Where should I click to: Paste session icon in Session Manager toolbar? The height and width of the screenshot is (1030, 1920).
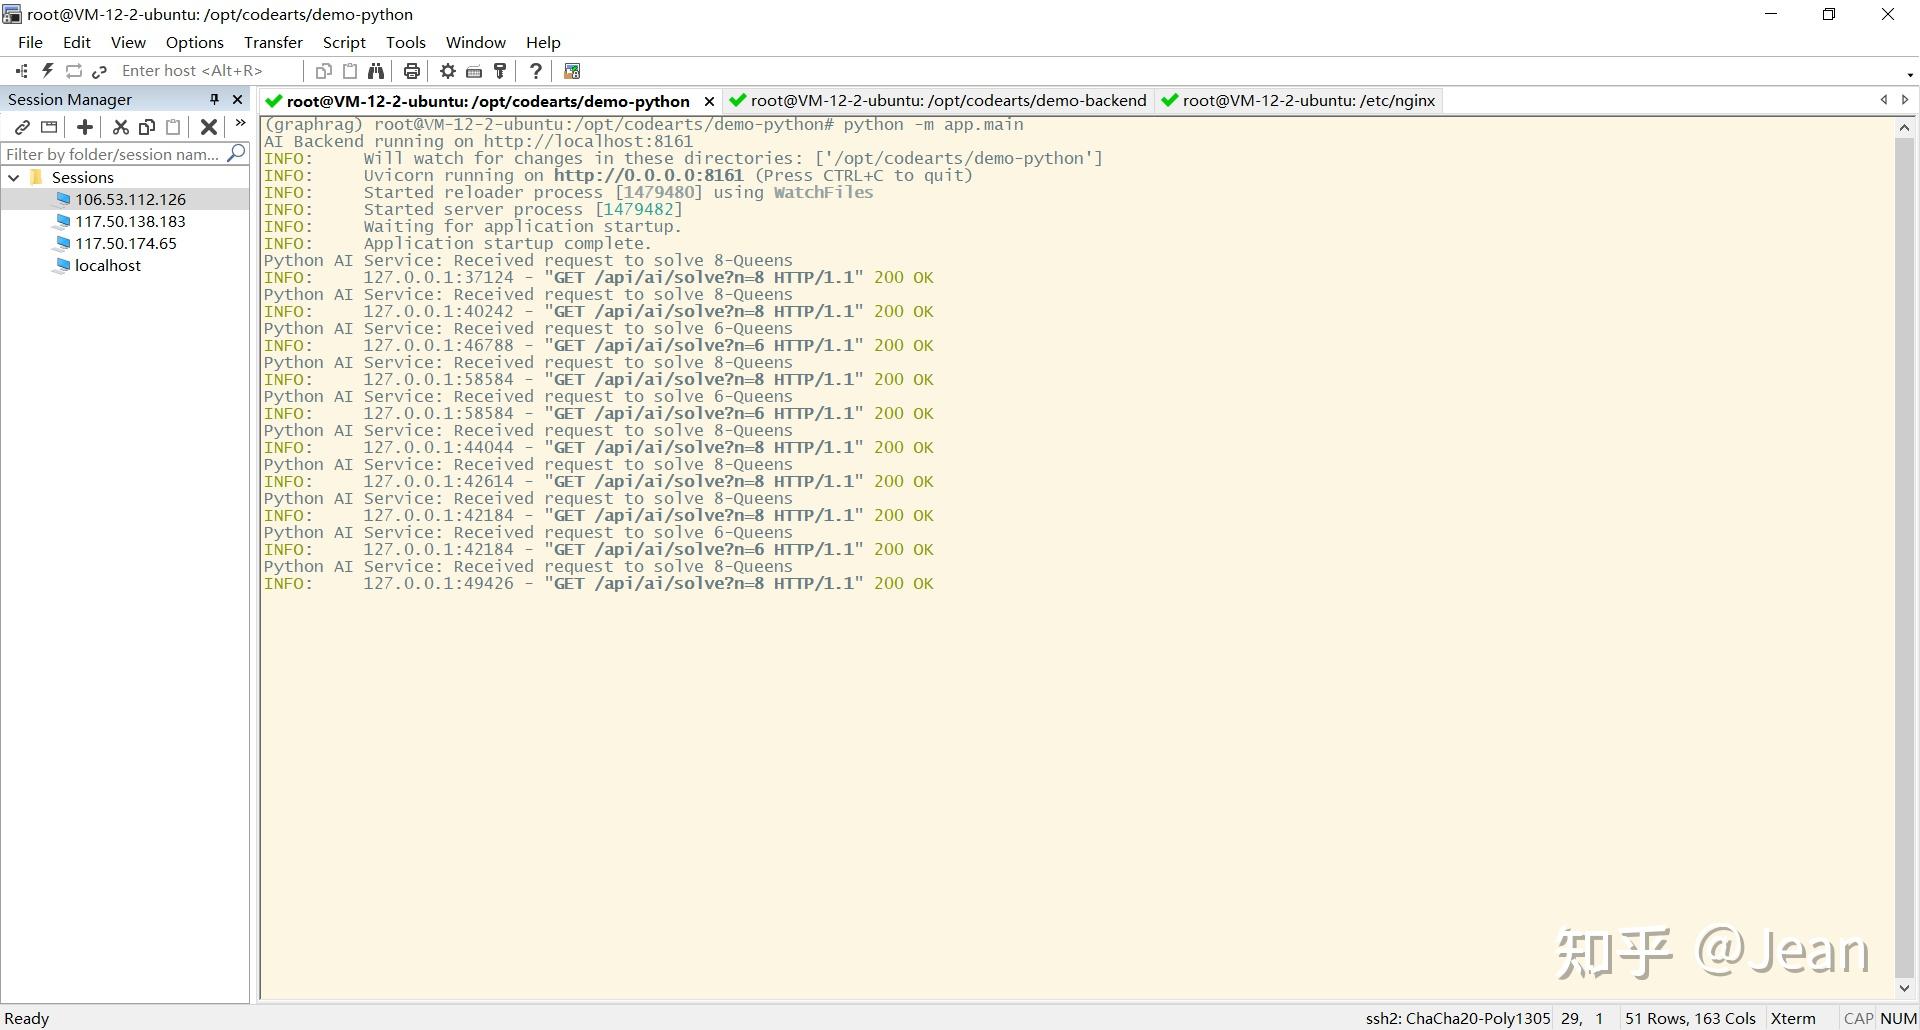click(x=173, y=127)
